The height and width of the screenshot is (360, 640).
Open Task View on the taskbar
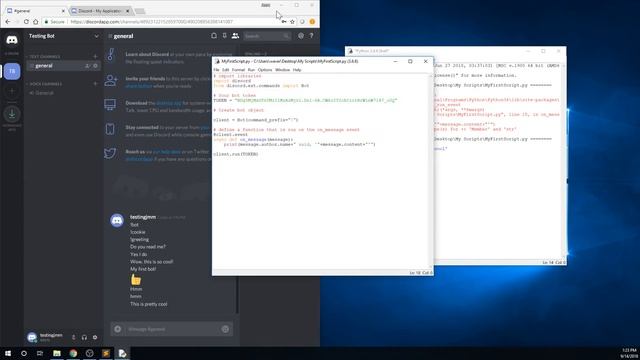coord(40,353)
